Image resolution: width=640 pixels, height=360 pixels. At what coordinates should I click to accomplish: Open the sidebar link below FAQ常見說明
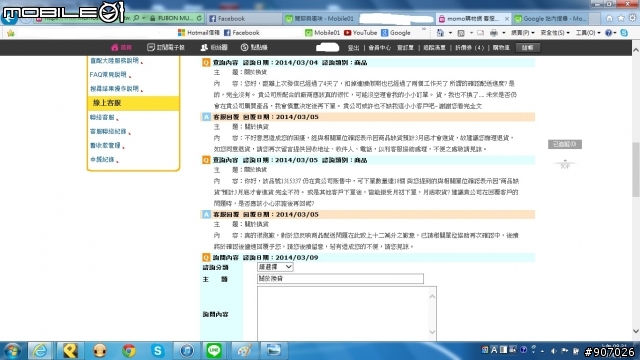[114, 89]
